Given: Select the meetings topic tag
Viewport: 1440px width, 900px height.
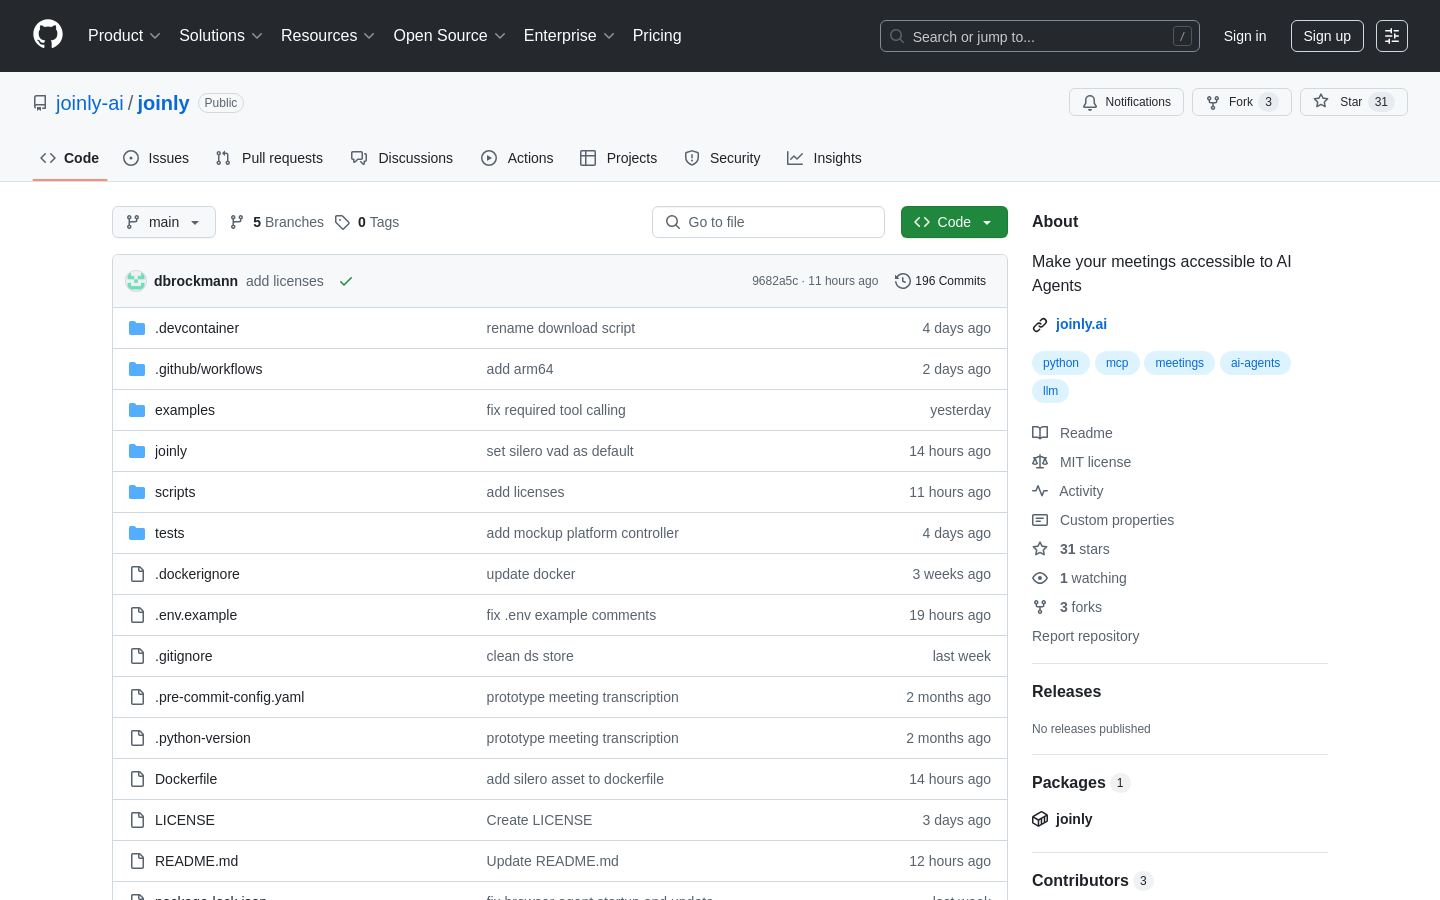Looking at the screenshot, I should 1180,363.
